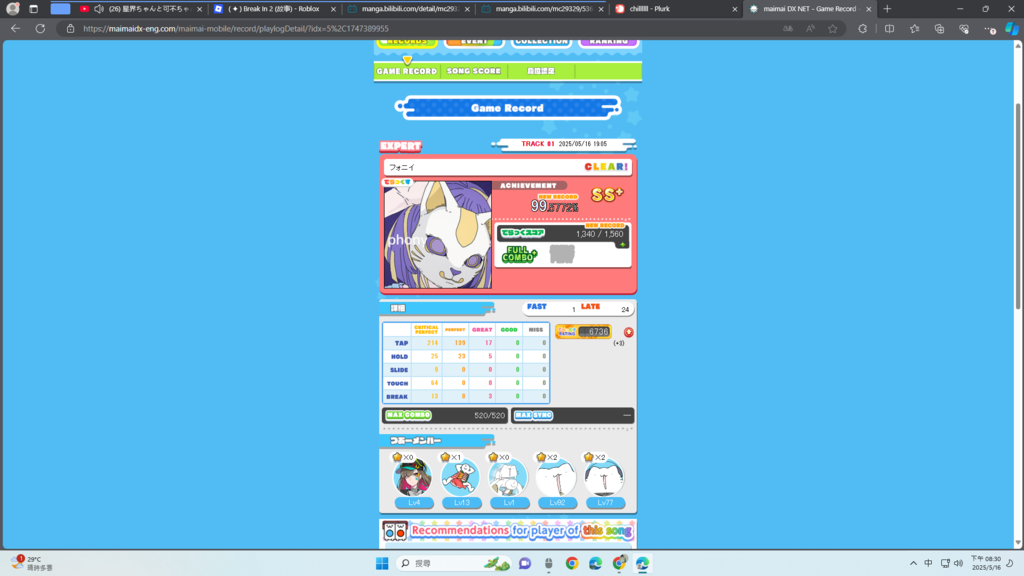Screen dimensions: 1024x576
Task: Open browser settings and more menu
Action: (989, 29)
